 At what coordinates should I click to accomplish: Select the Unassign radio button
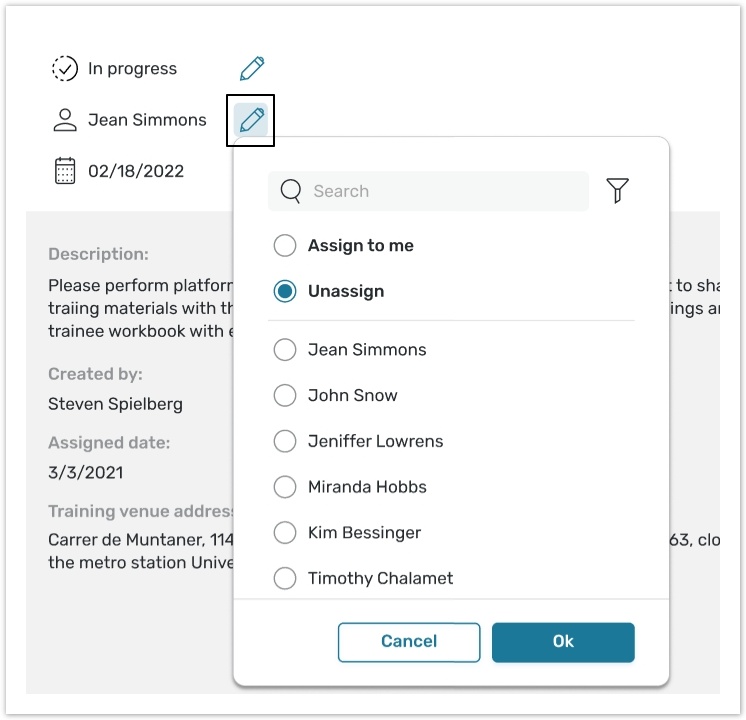coord(285,292)
